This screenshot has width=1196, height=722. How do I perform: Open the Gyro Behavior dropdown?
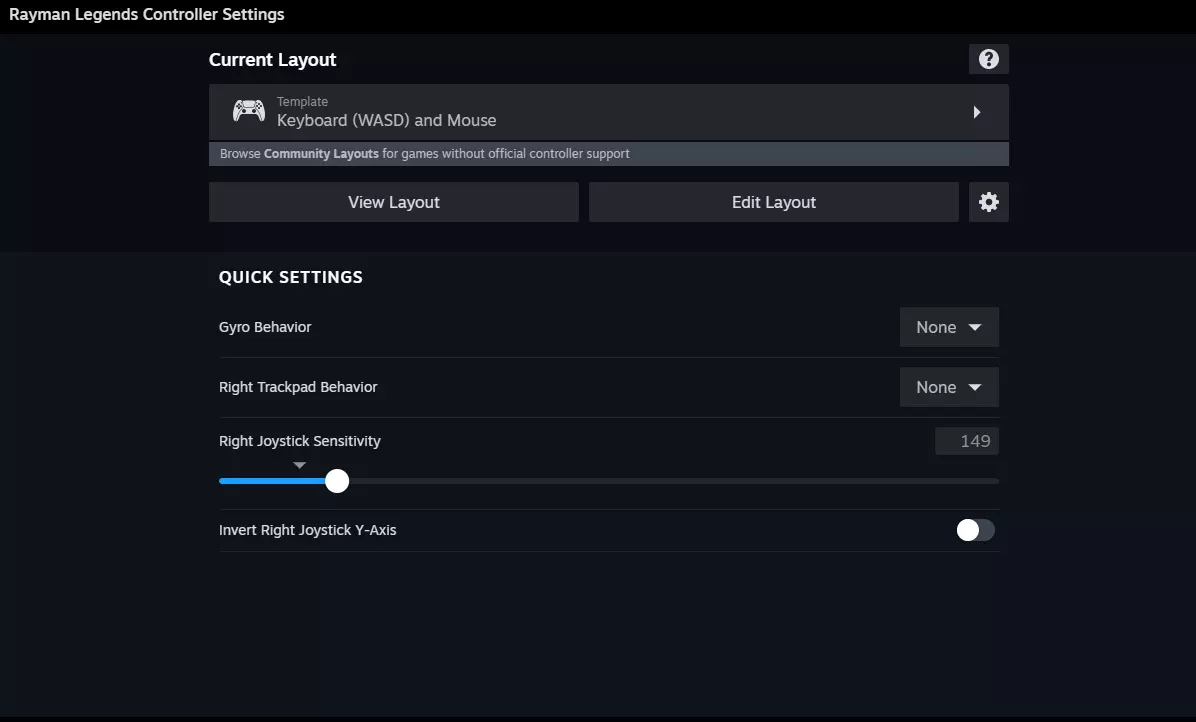(948, 327)
